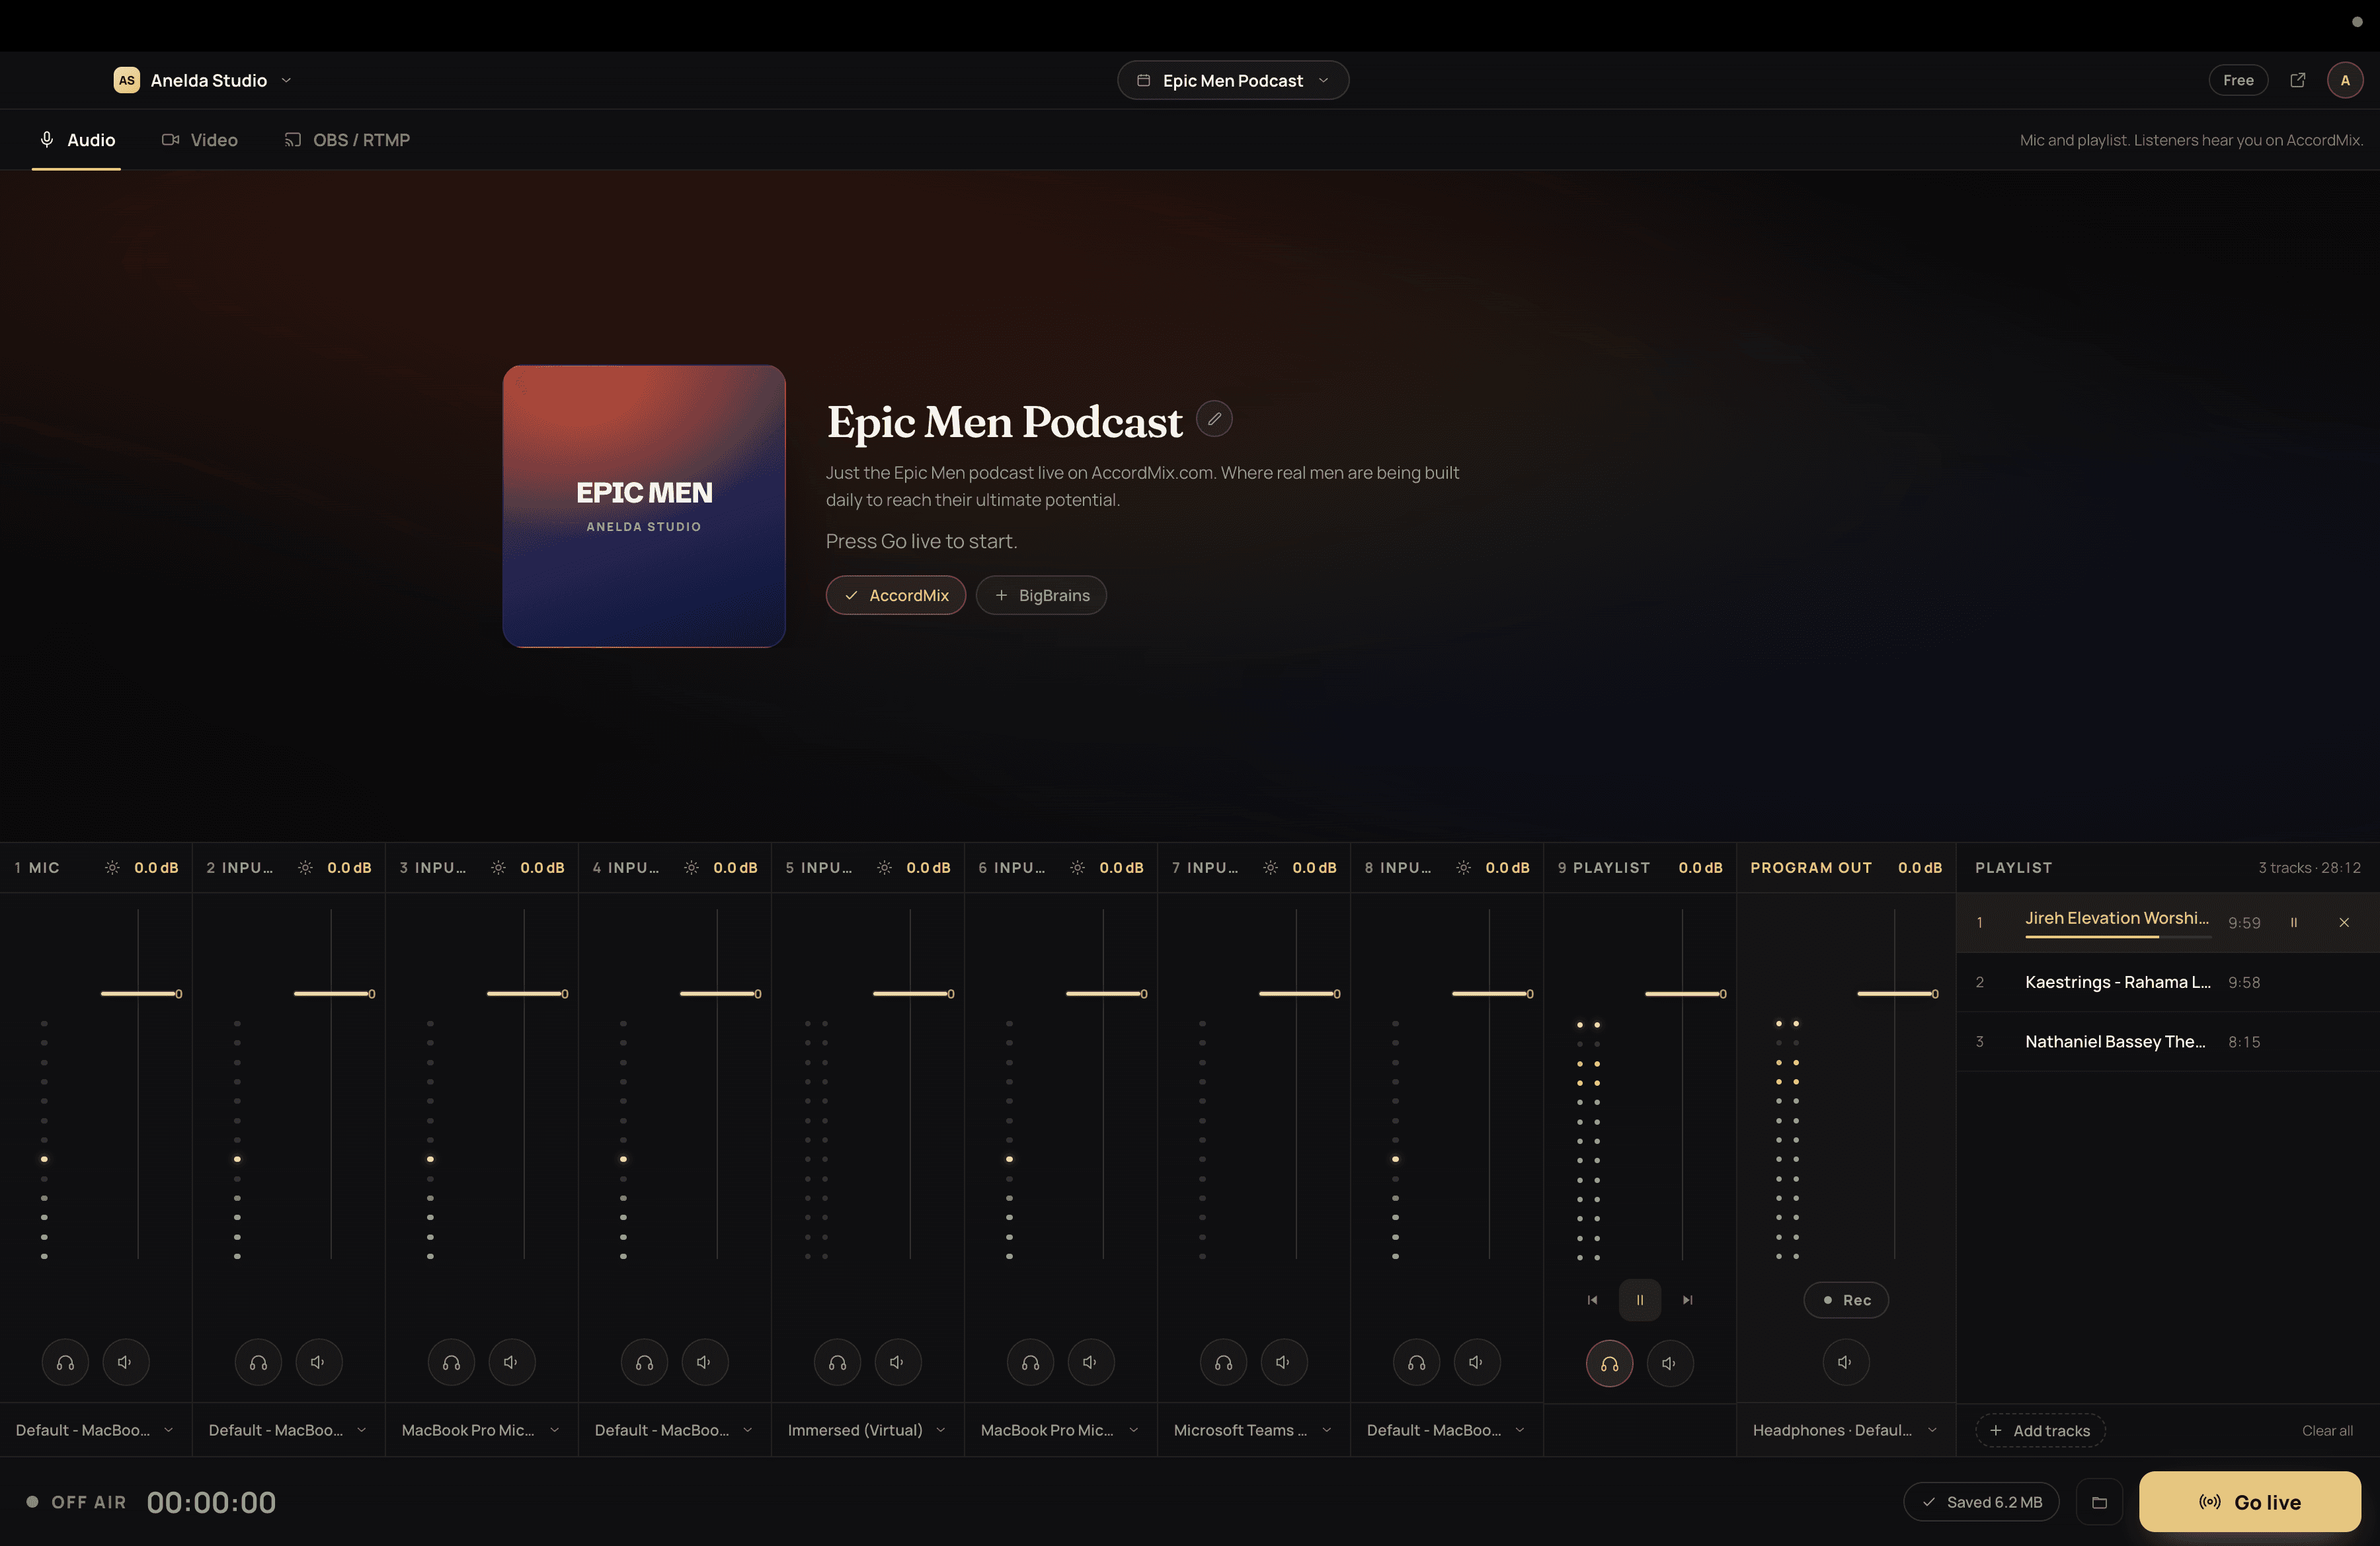Mute the Program Out speaker
This screenshot has height=1546, width=2380.
click(x=1845, y=1362)
